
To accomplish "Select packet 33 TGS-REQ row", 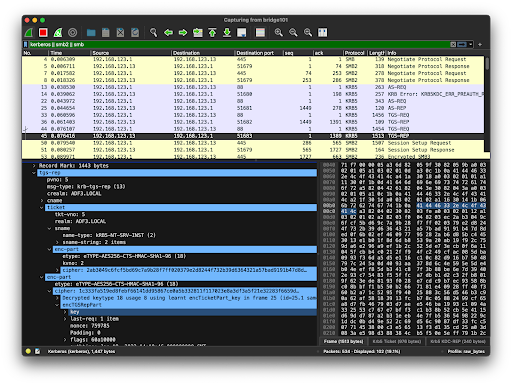I will click(x=253, y=115).
